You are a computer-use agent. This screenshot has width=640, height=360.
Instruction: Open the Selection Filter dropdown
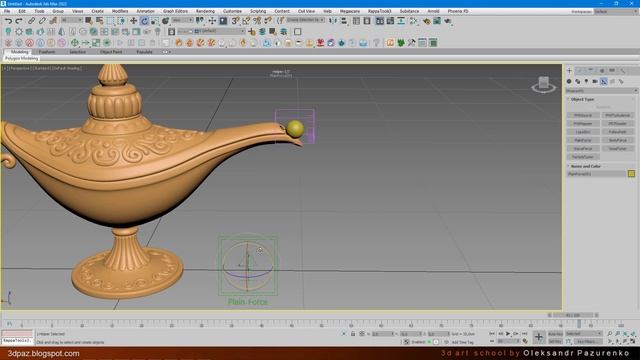click(72, 20)
